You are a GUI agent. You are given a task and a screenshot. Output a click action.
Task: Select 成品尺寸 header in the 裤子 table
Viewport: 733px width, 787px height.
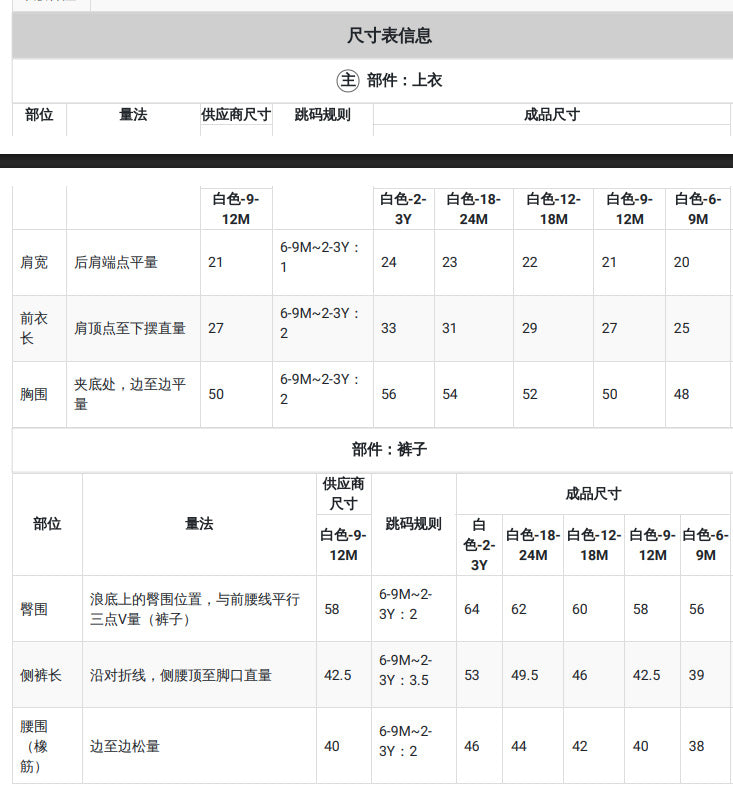click(x=593, y=494)
